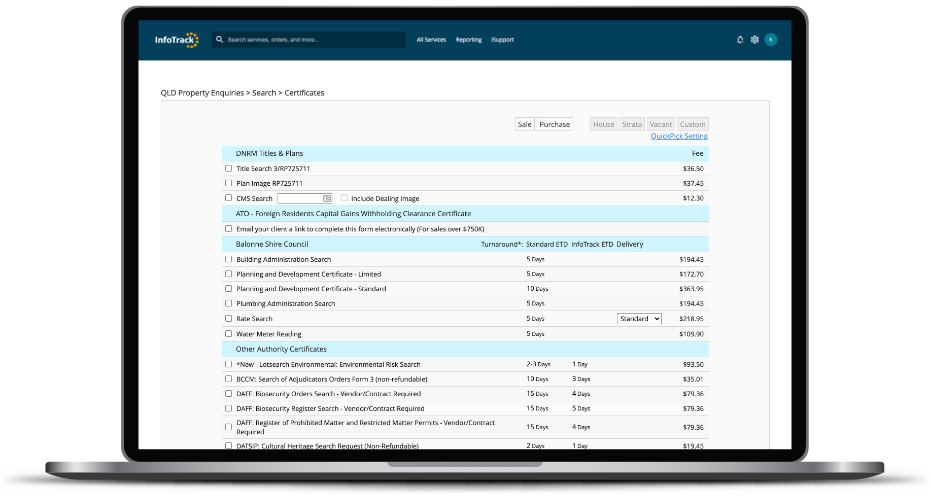This screenshot has width=931, height=499.
Task: Toggle the Include Dealing Image checkbox
Action: click(344, 198)
